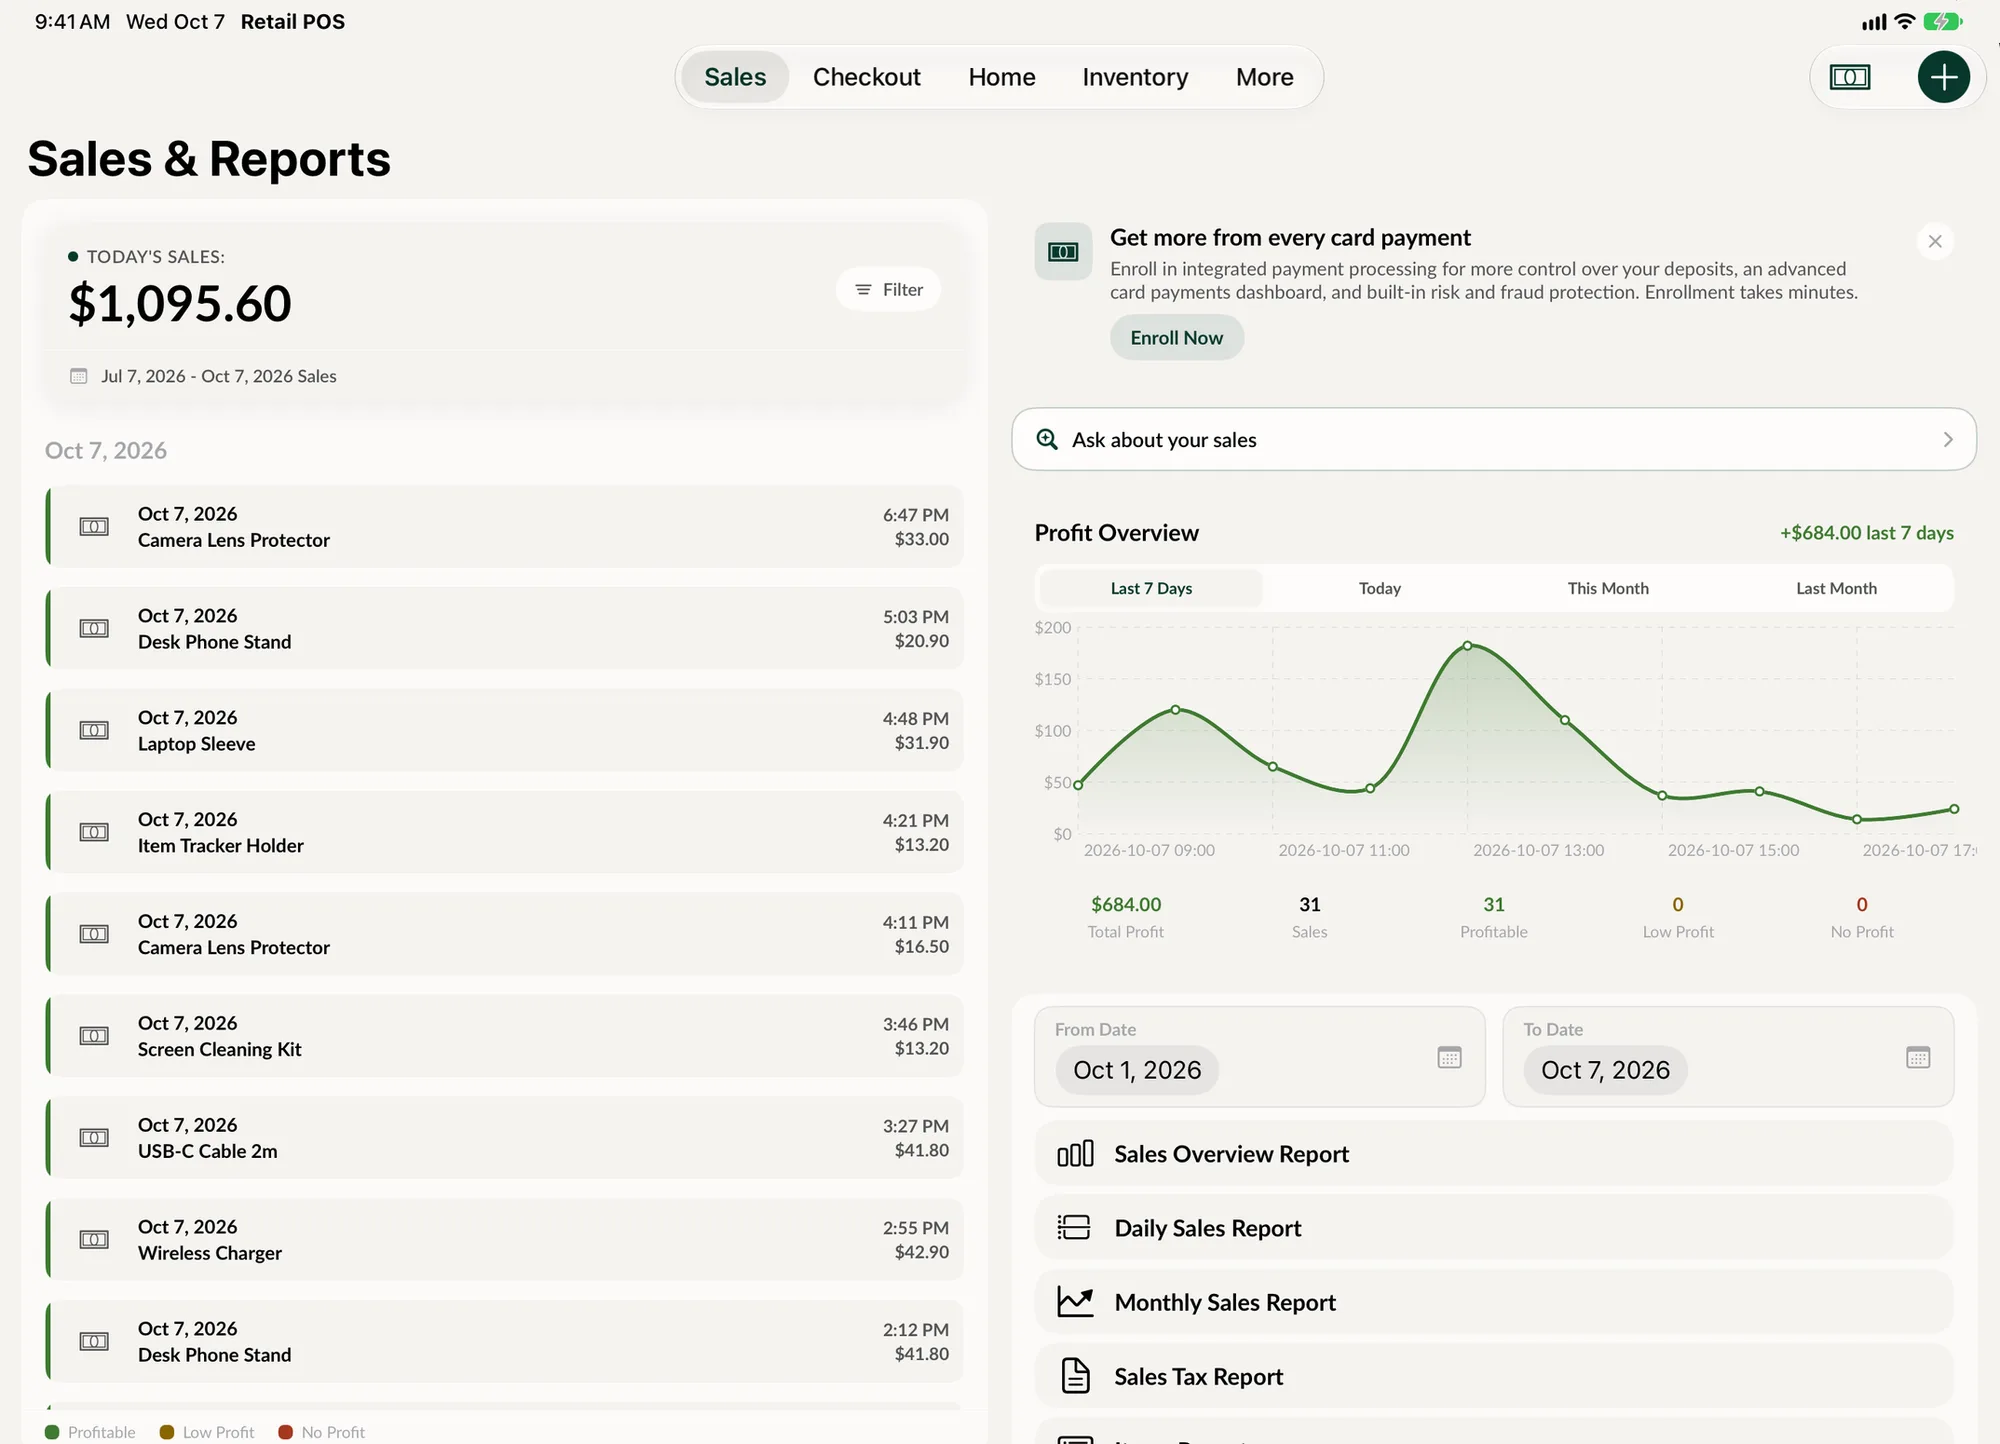Open the Filter button for today's sales

[x=888, y=289]
